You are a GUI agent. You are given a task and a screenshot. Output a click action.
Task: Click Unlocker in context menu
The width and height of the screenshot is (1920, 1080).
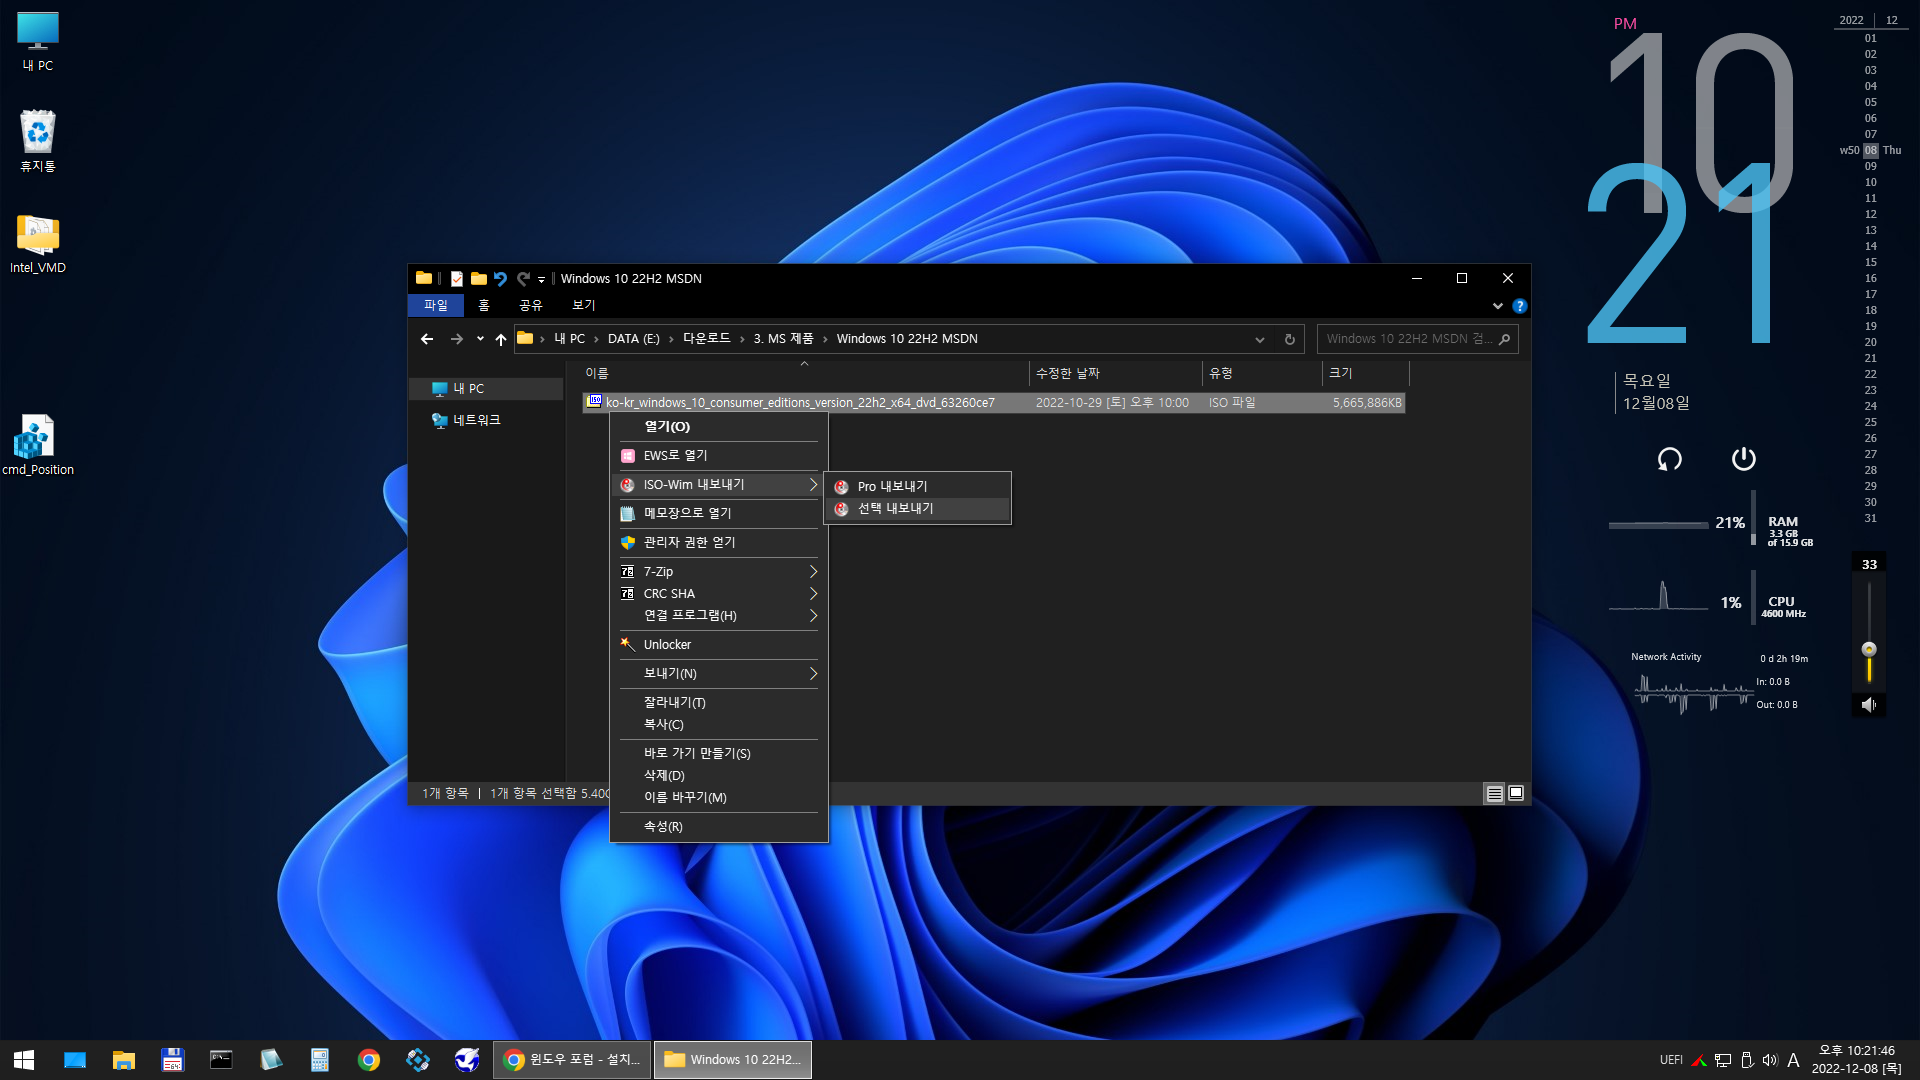pyautogui.click(x=718, y=645)
